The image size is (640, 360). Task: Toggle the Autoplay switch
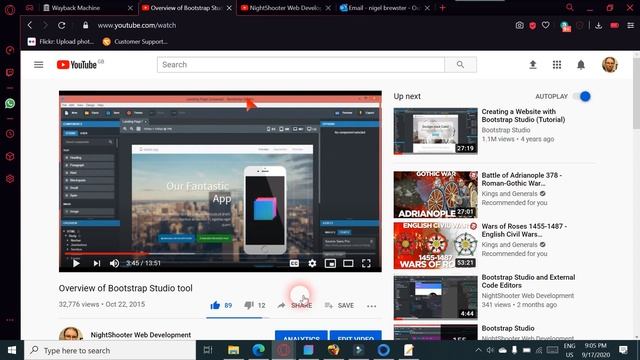pyautogui.click(x=582, y=96)
